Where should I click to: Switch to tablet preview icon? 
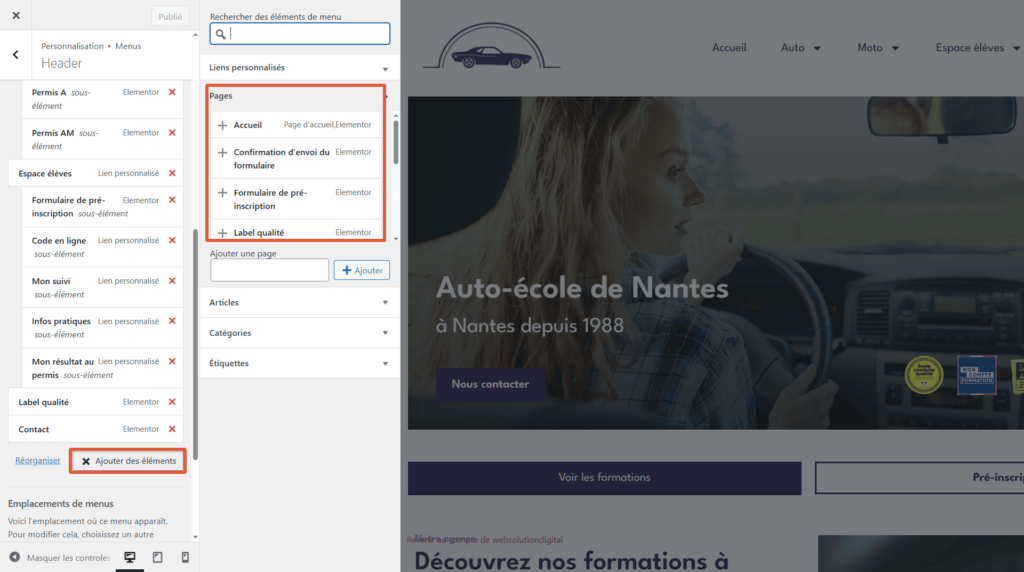(157, 557)
